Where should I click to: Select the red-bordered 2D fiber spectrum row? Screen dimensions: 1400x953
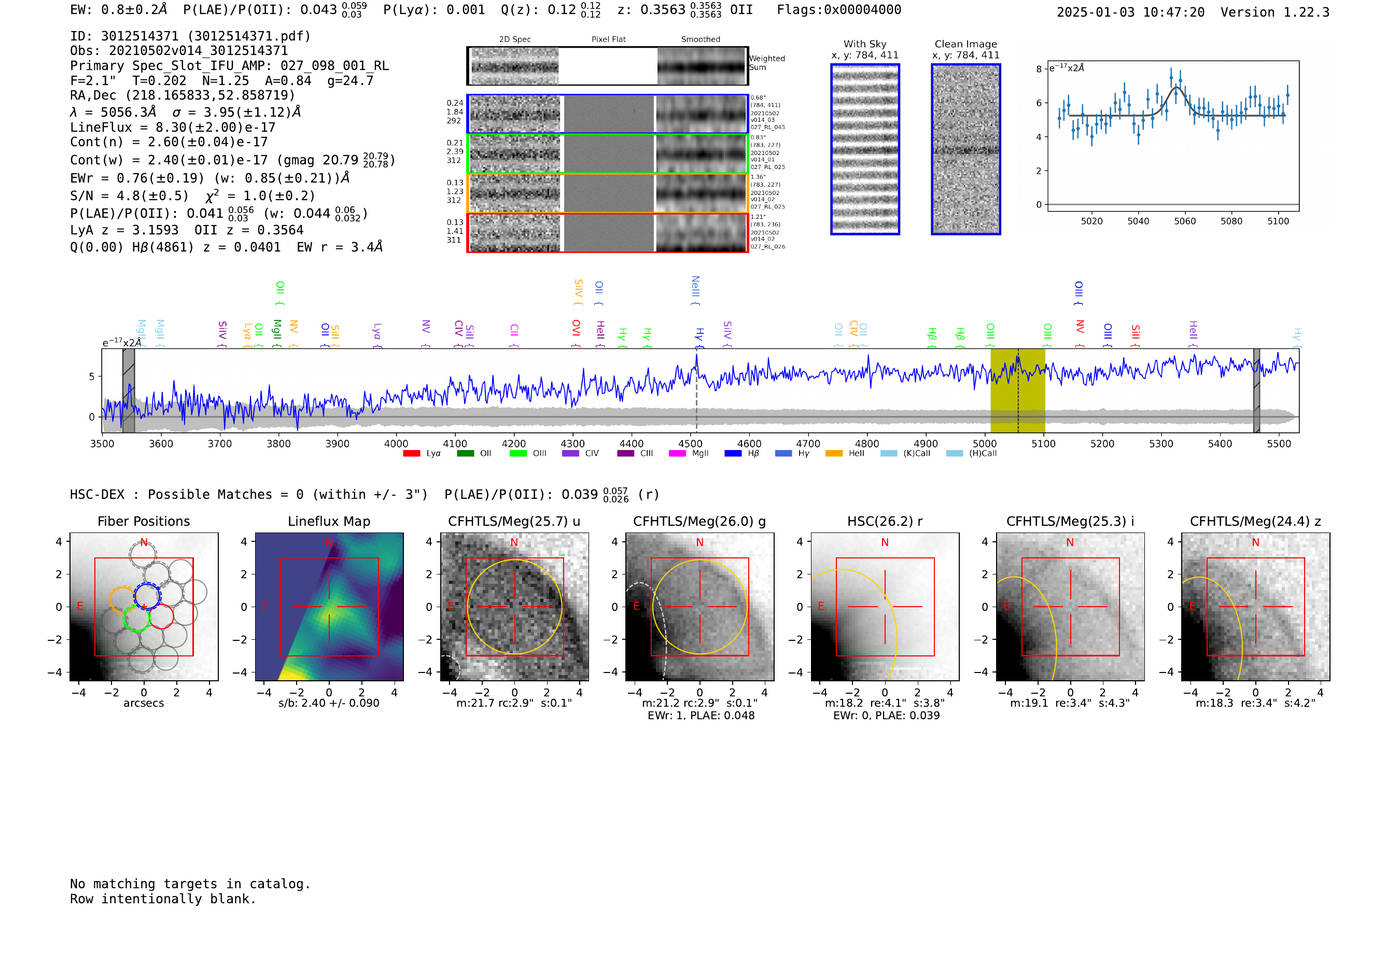[608, 232]
